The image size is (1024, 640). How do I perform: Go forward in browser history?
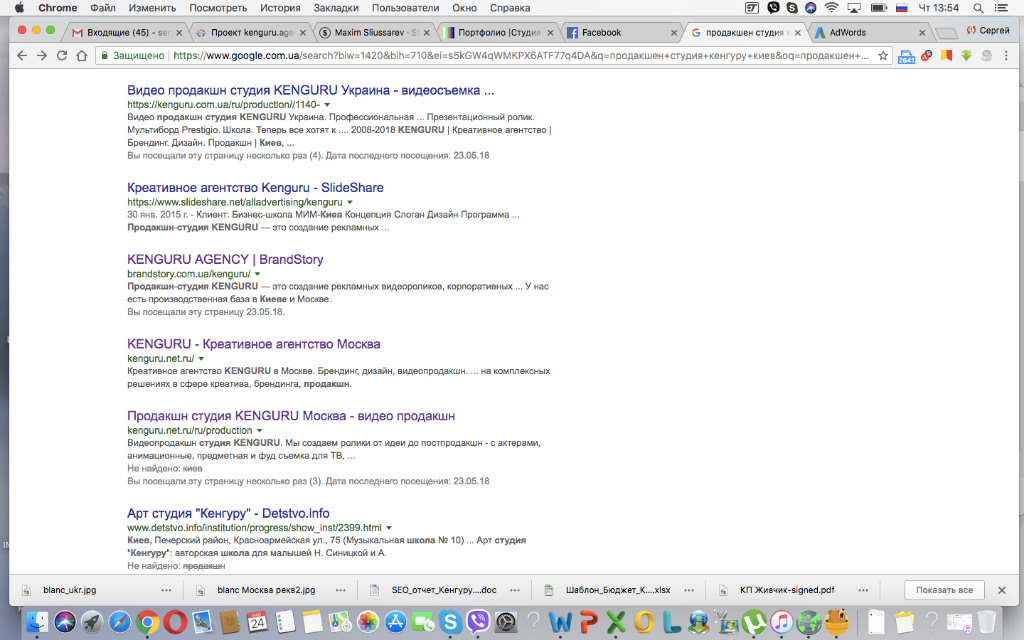[x=42, y=56]
